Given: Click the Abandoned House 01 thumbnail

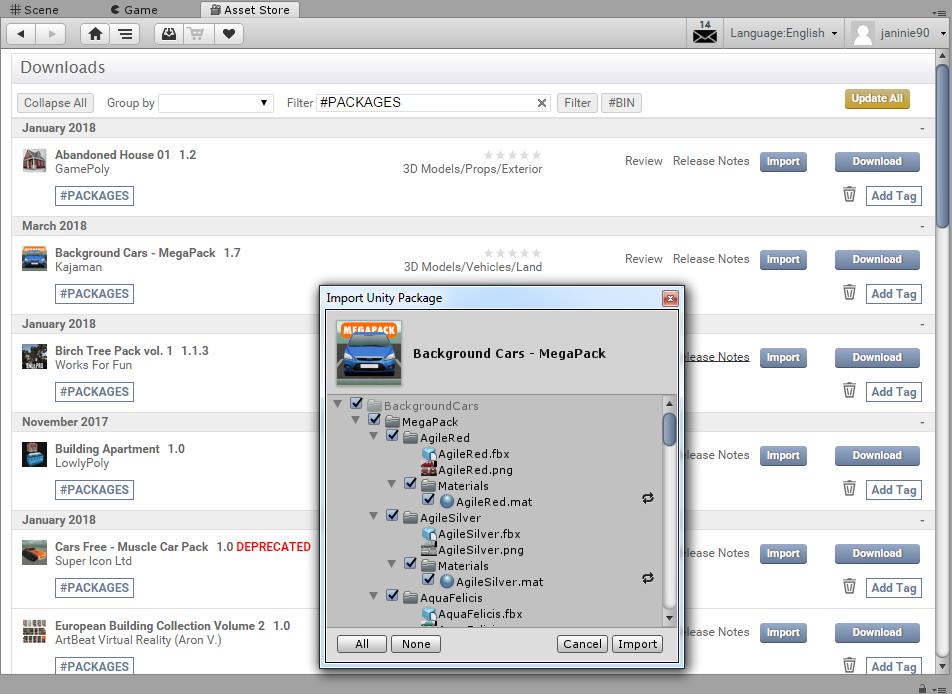Looking at the screenshot, I should pyautogui.click(x=35, y=161).
